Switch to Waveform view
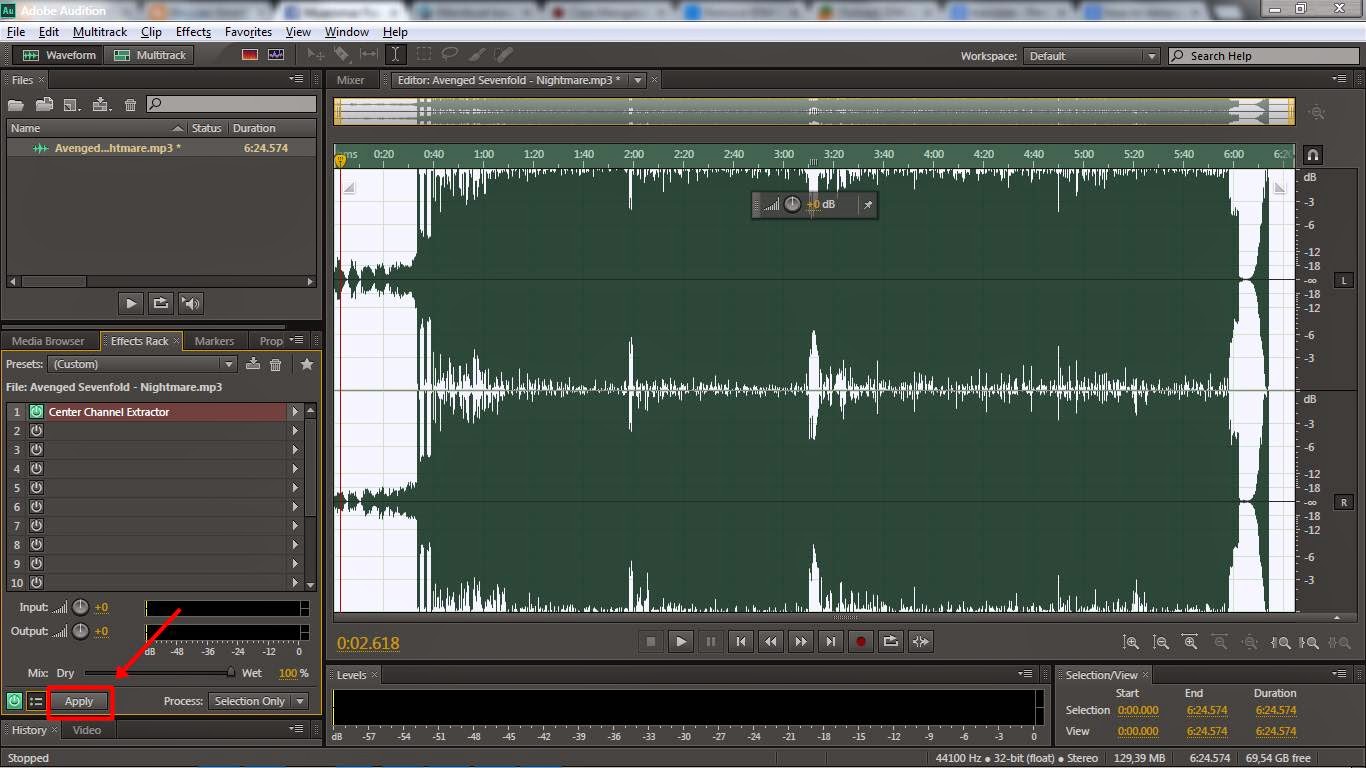The width and height of the screenshot is (1366, 768). pyautogui.click(x=60, y=55)
